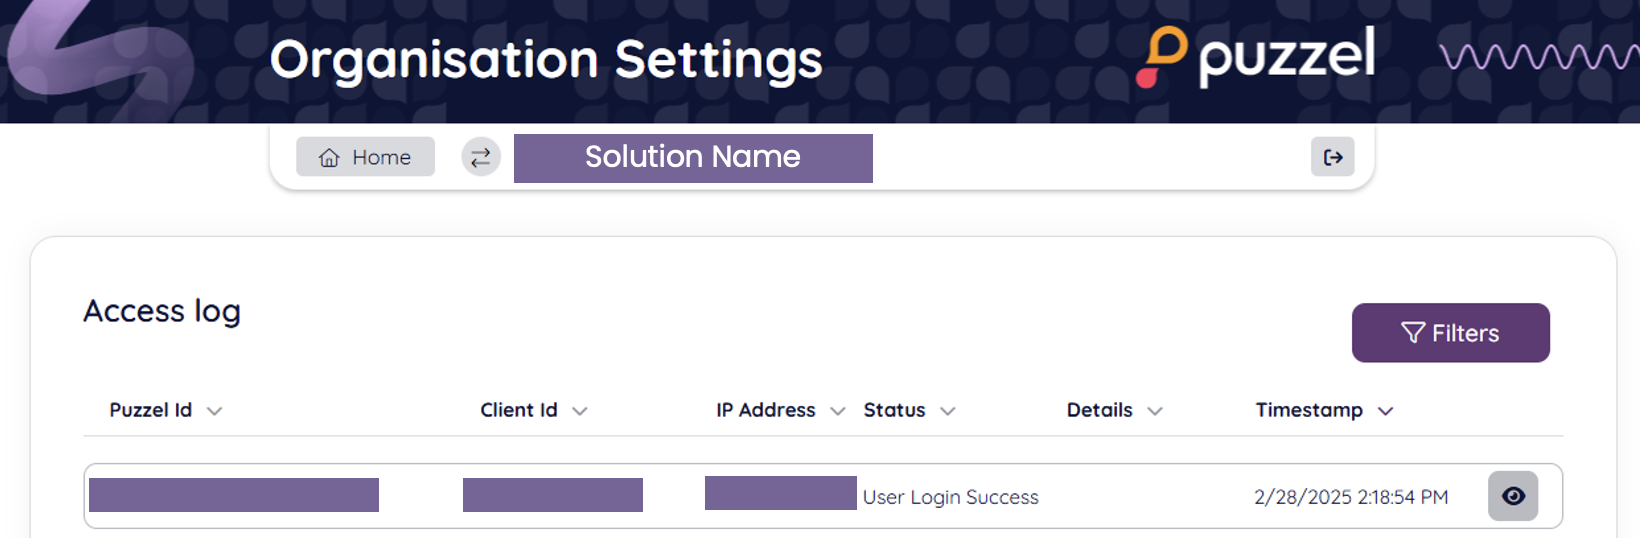View details with the eye icon
Image resolution: width=1640 pixels, height=538 pixels.
(x=1512, y=496)
